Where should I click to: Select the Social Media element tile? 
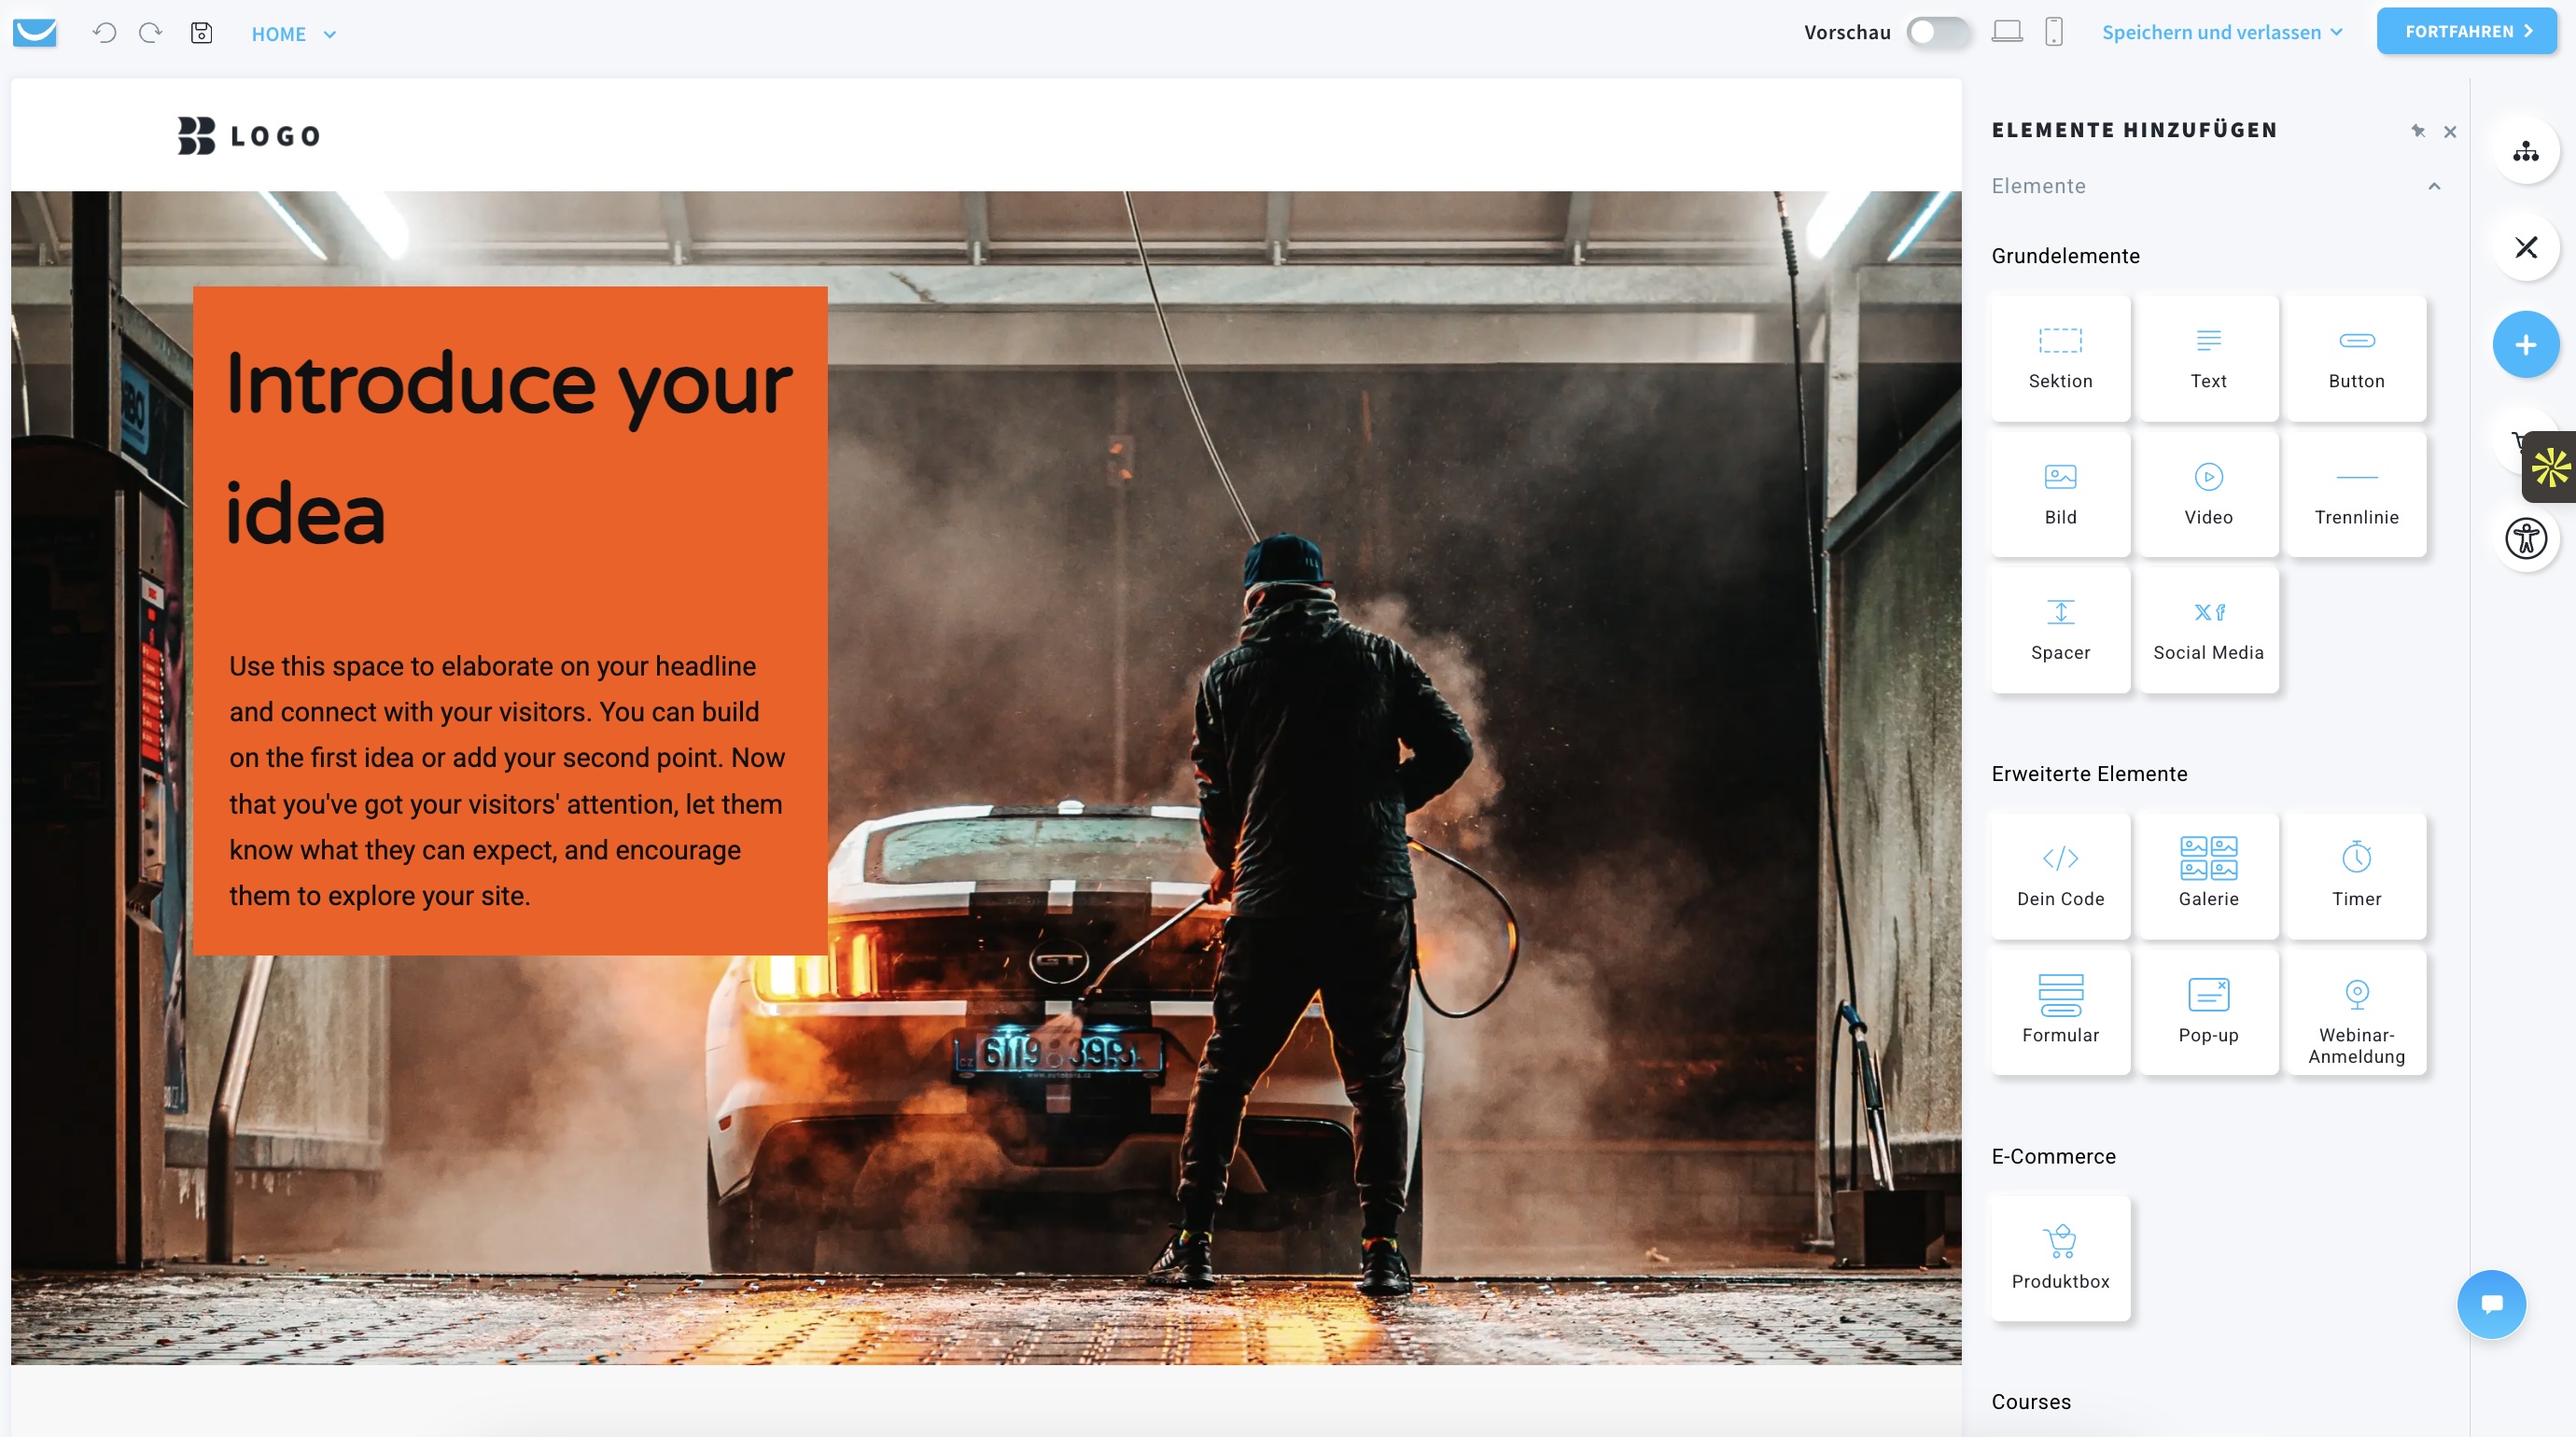[x=2208, y=629]
